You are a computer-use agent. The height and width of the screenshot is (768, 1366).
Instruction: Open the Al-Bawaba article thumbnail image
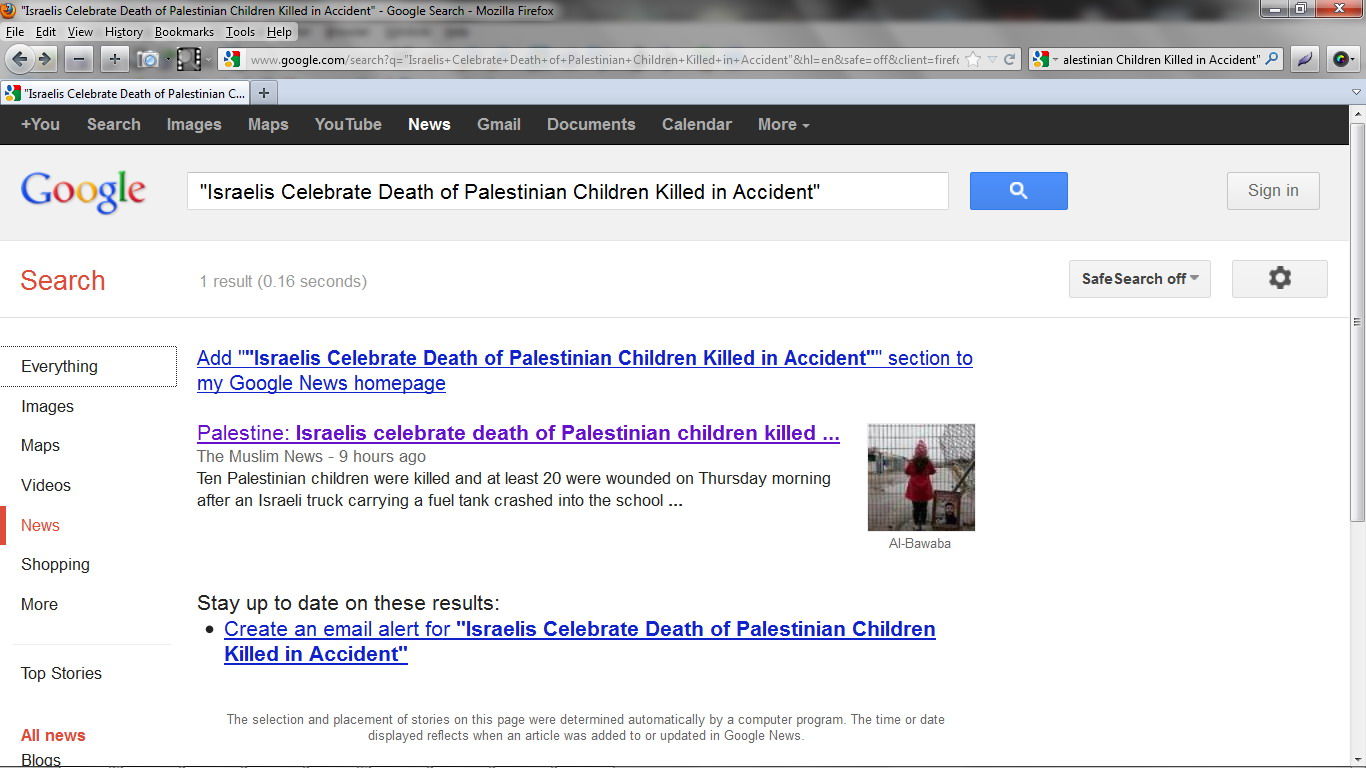click(x=921, y=477)
